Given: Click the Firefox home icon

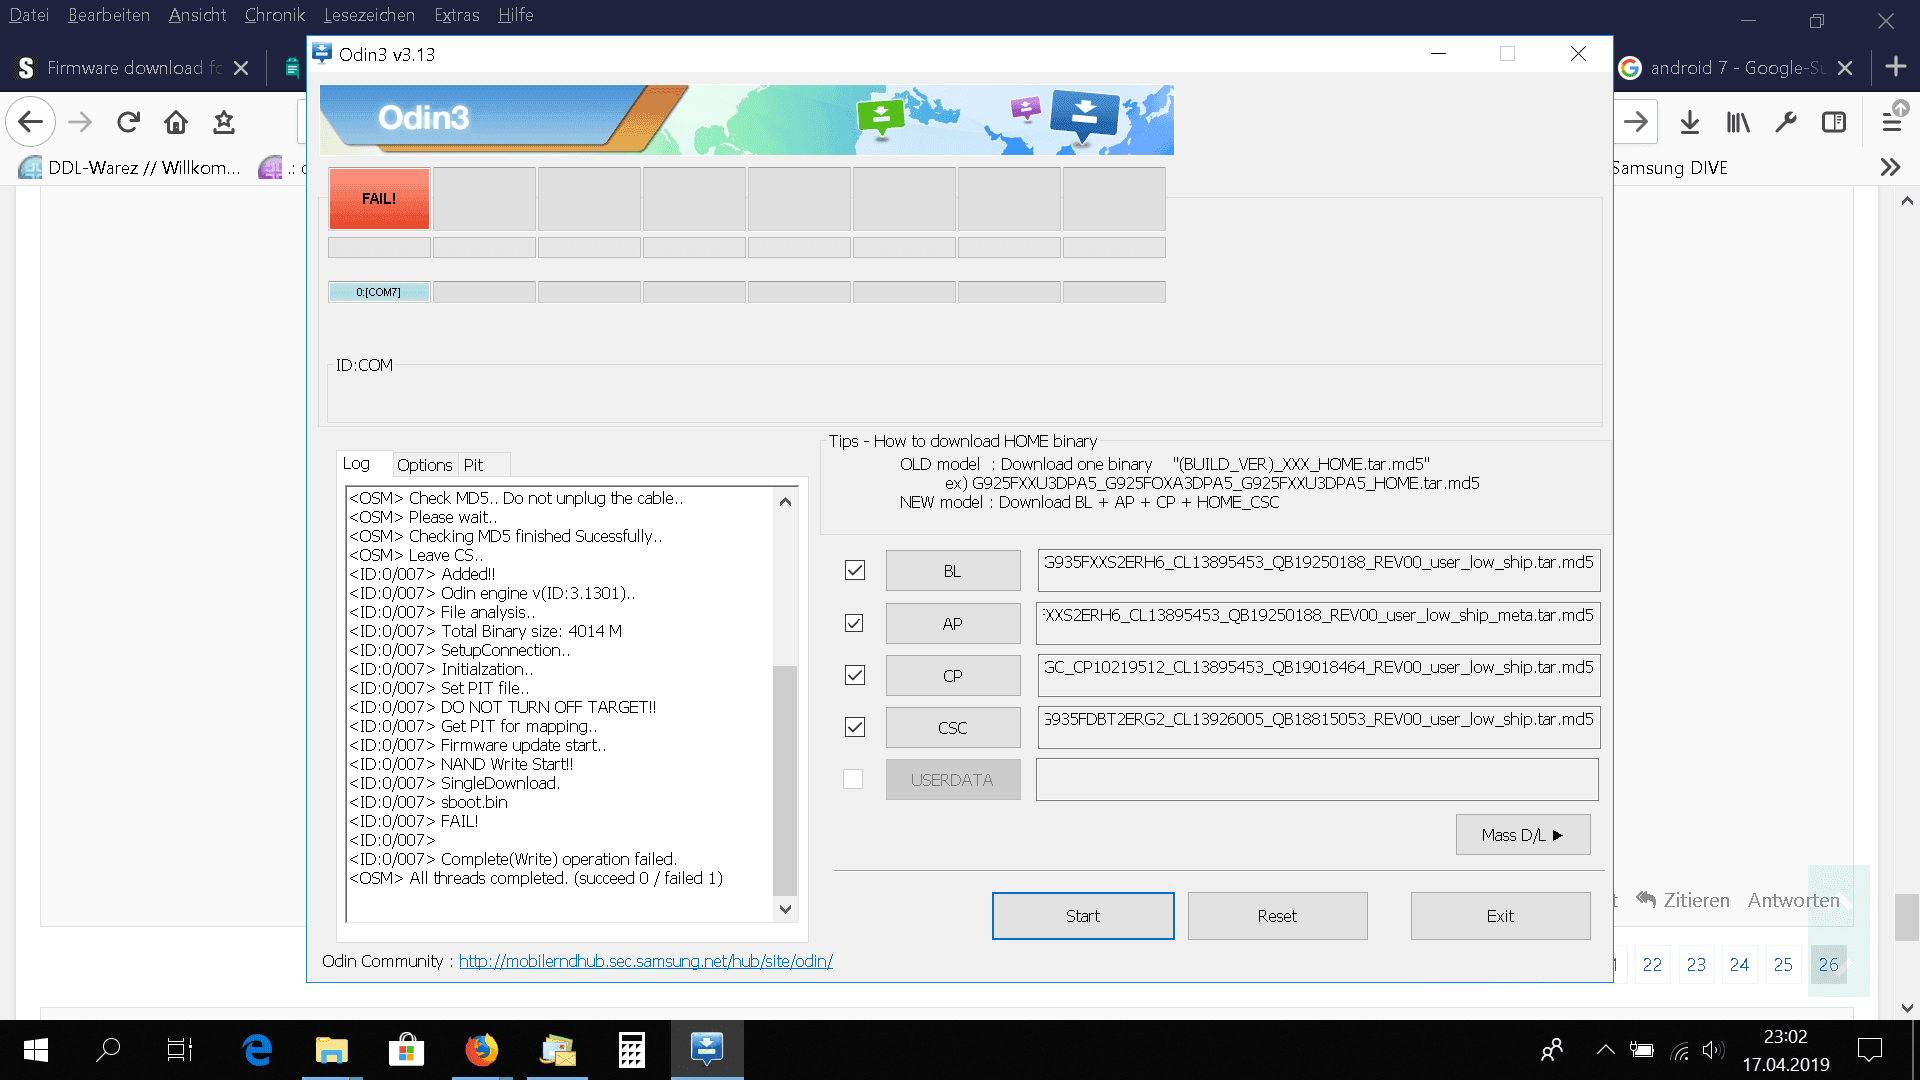Looking at the screenshot, I should coord(176,122).
